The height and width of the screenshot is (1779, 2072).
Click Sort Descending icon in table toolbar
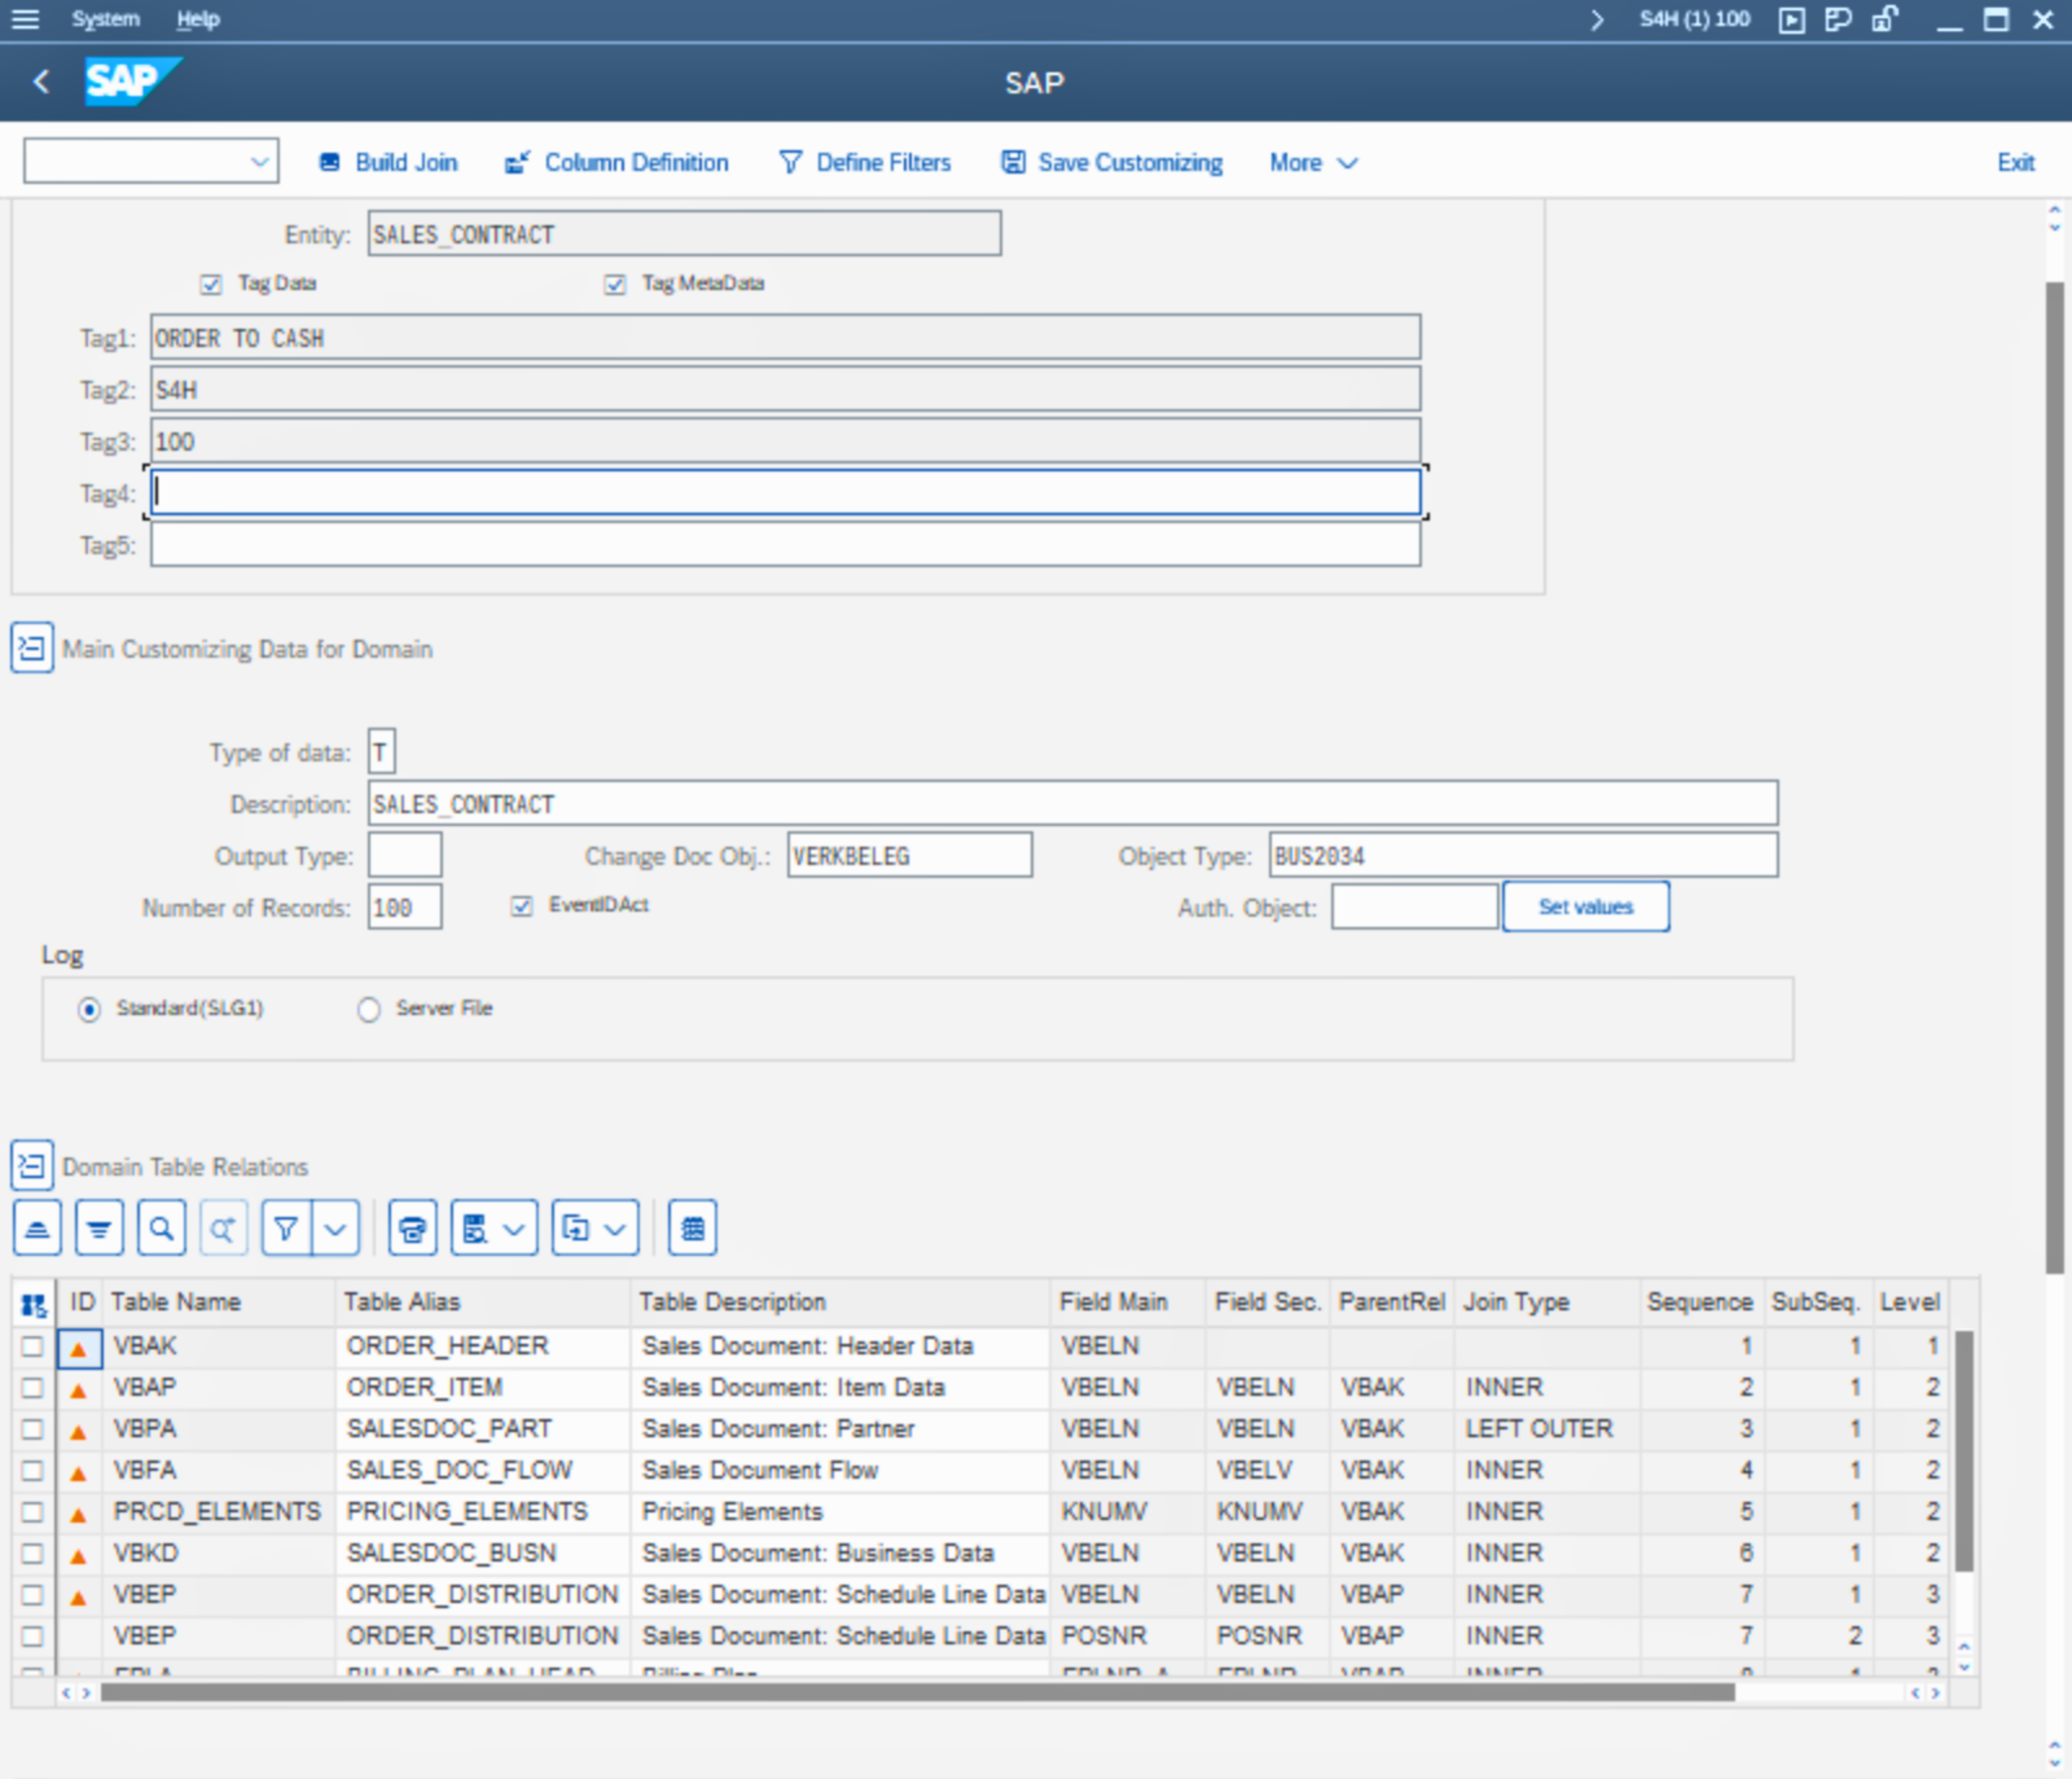[x=99, y=1228]
